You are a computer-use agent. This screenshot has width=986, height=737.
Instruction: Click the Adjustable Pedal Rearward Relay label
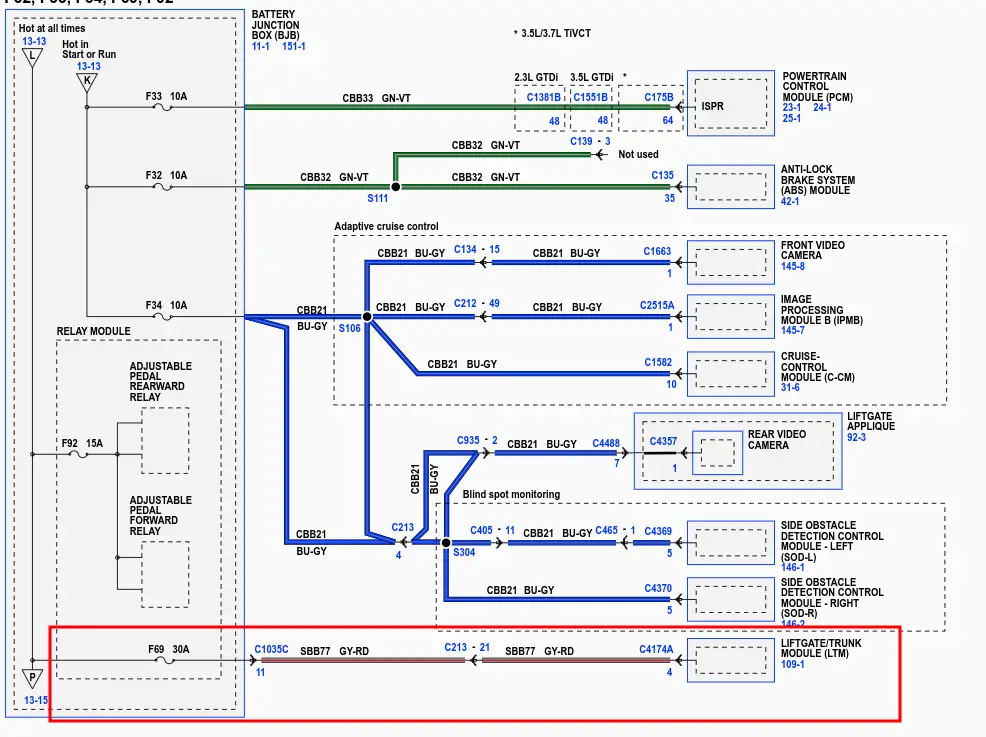click(161, 382)
